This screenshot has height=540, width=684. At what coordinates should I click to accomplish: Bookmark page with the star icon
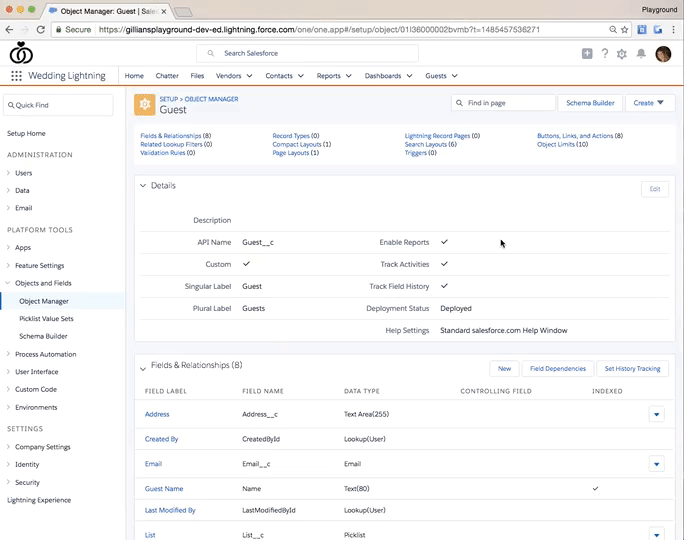coord(625,30)
